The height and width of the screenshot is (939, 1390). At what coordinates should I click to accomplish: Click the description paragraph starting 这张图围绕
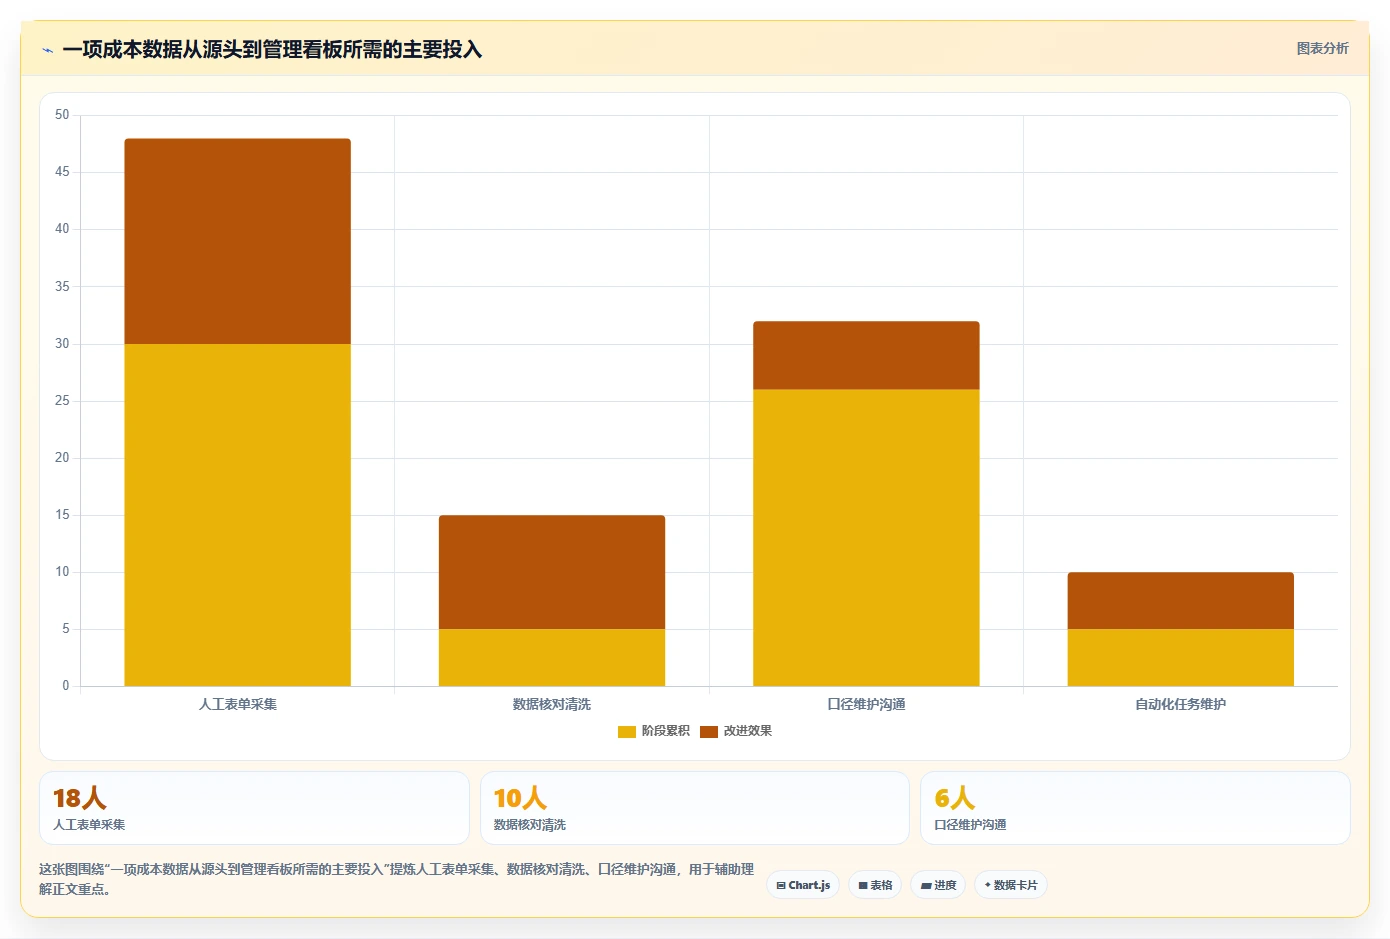pos(397,879)
